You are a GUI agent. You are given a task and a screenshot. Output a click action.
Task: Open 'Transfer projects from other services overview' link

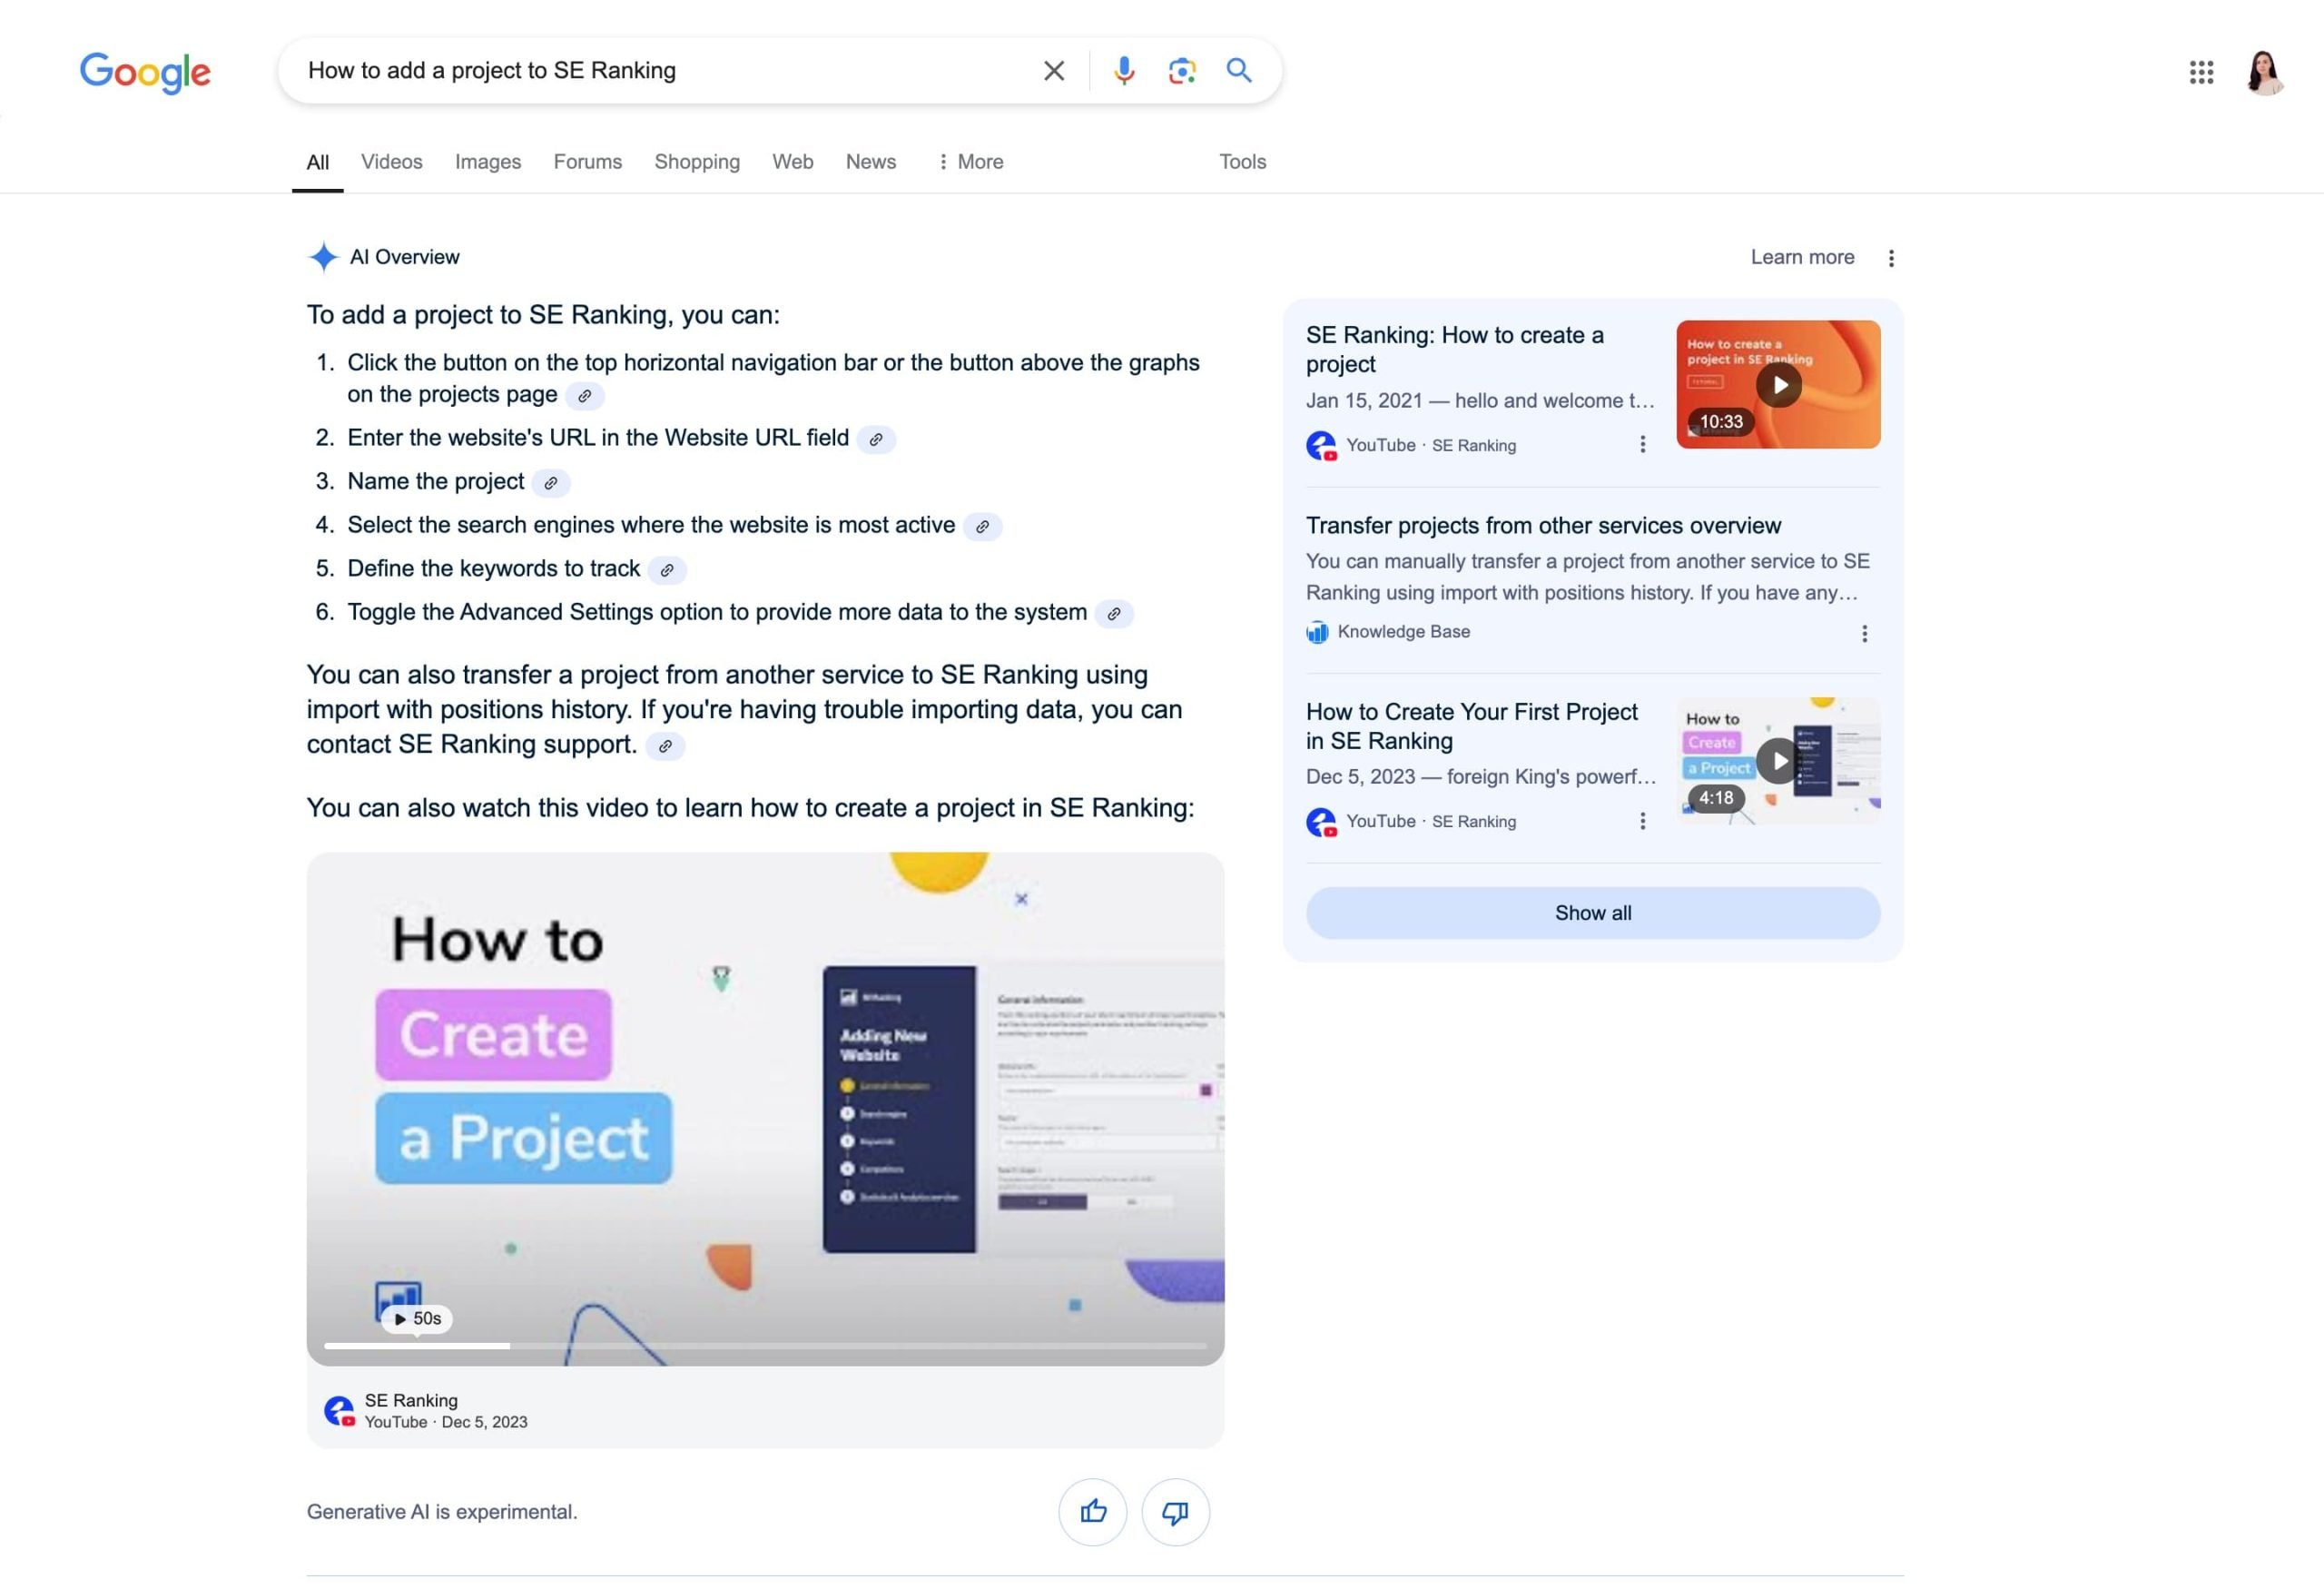[x=1543, y=526]
